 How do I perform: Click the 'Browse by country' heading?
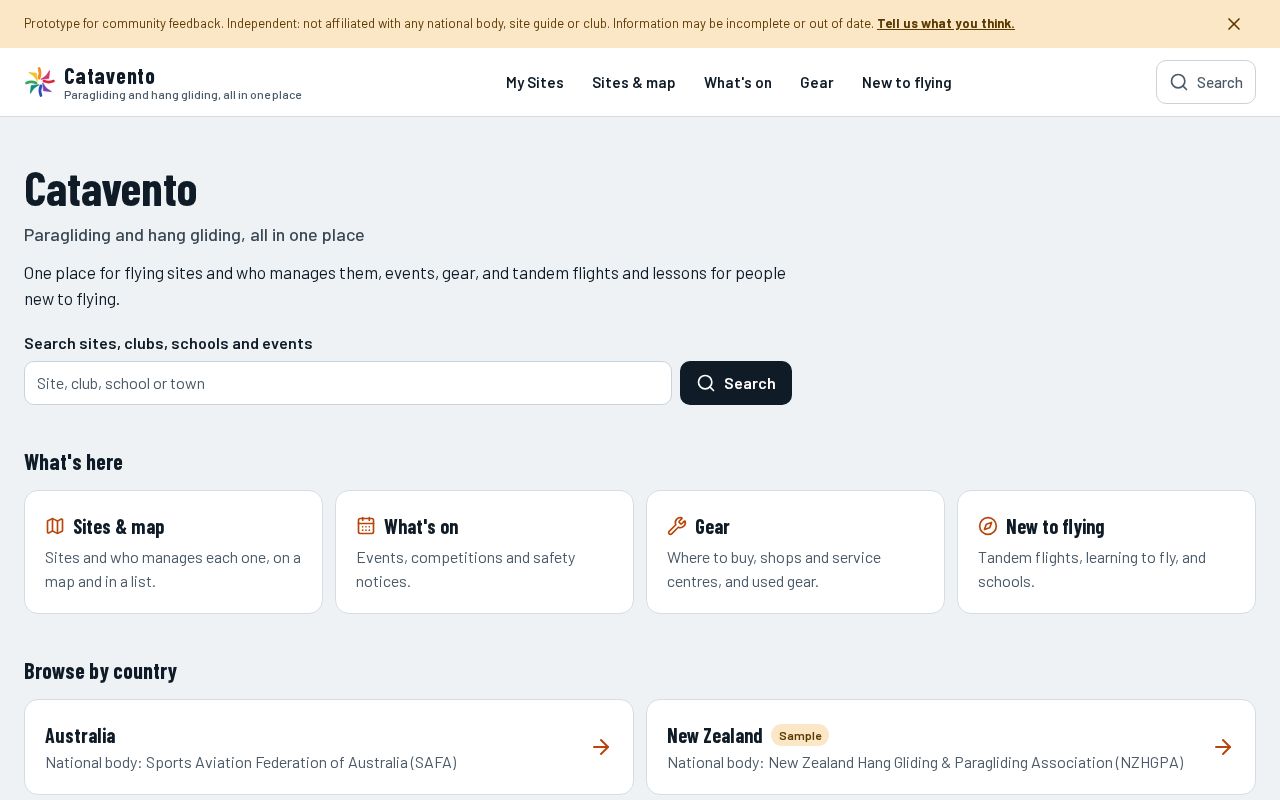pos(101,671)
